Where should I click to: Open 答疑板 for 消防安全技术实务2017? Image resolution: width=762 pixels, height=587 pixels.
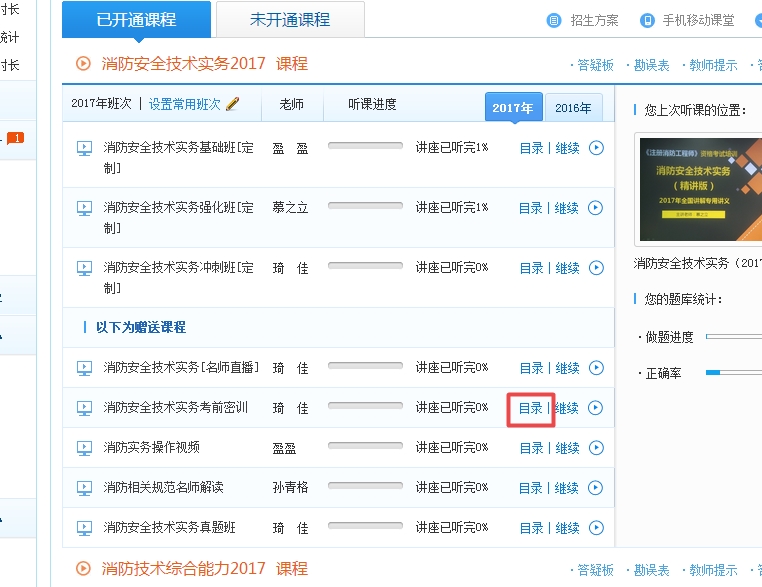(x=595, y=65)
